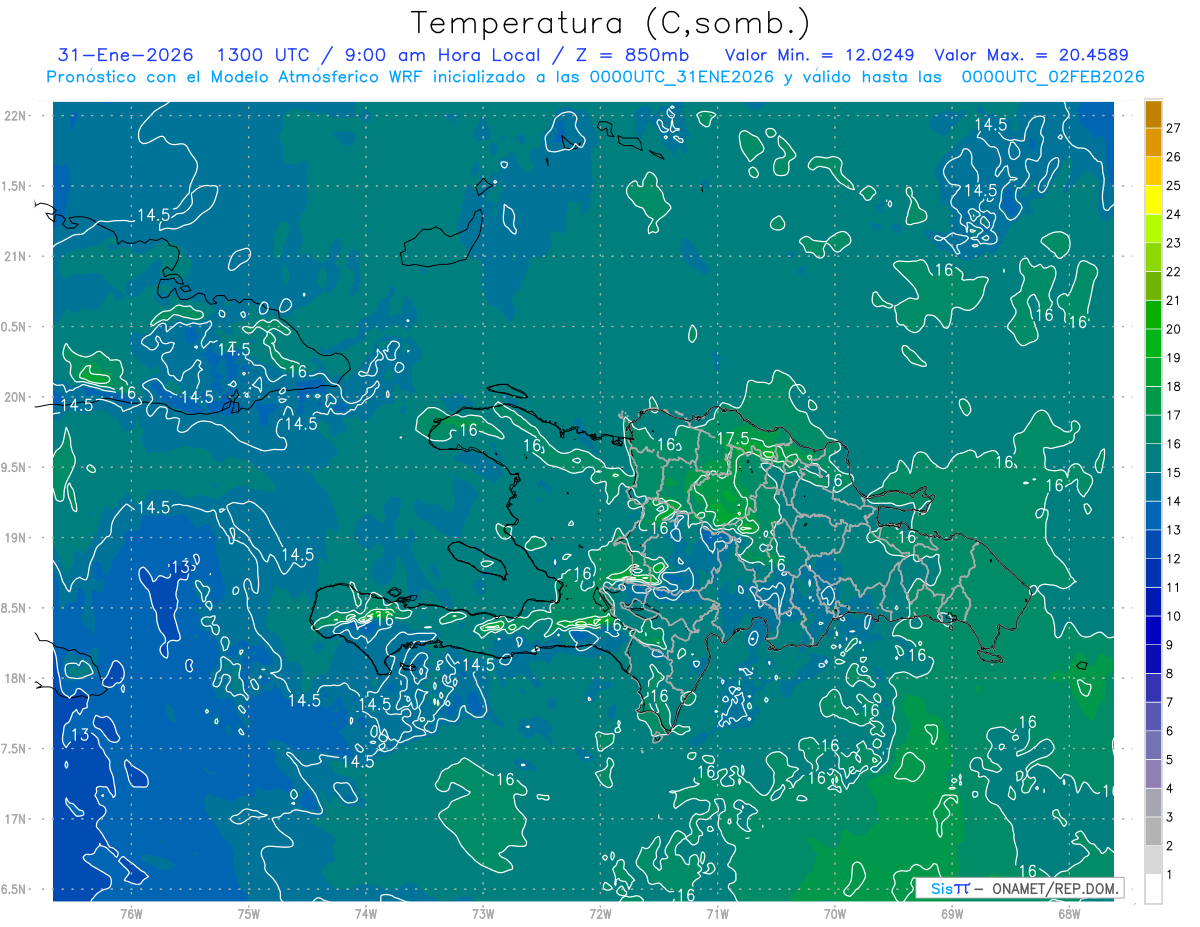Click the color bar label "2"
The width and height of the screenshot is (1200, 927).
tap(1170, 846)
